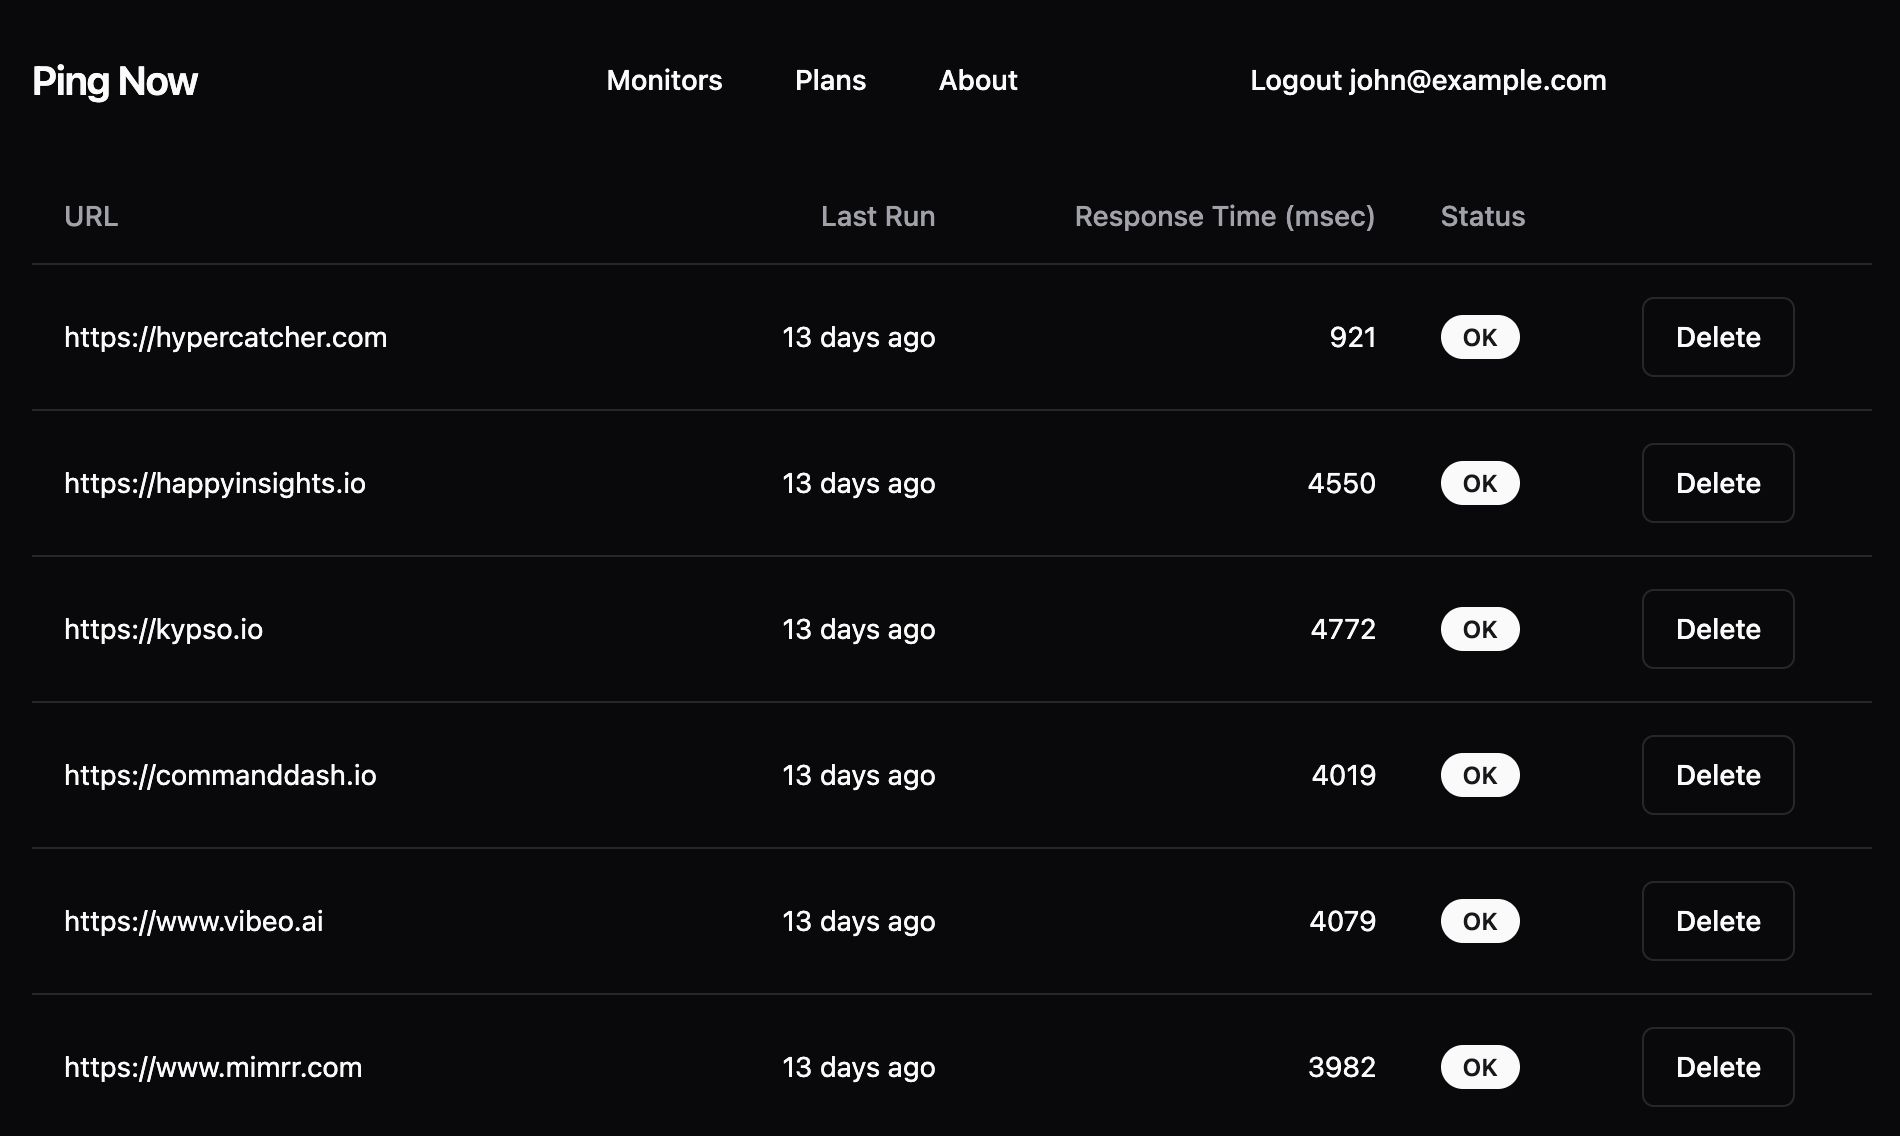Click the OK status badge for kypso.io
1900x1136 pixels.
pos(1480,629)
